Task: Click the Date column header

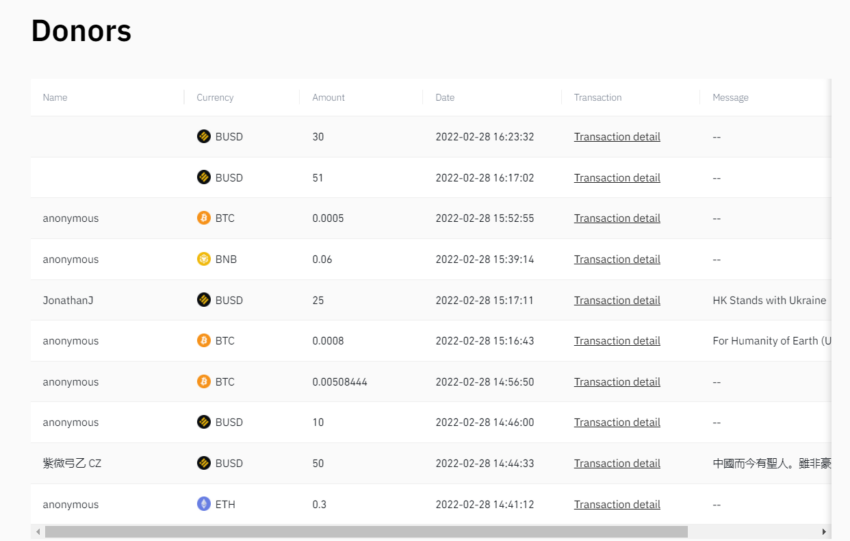Action: point(445,98)
